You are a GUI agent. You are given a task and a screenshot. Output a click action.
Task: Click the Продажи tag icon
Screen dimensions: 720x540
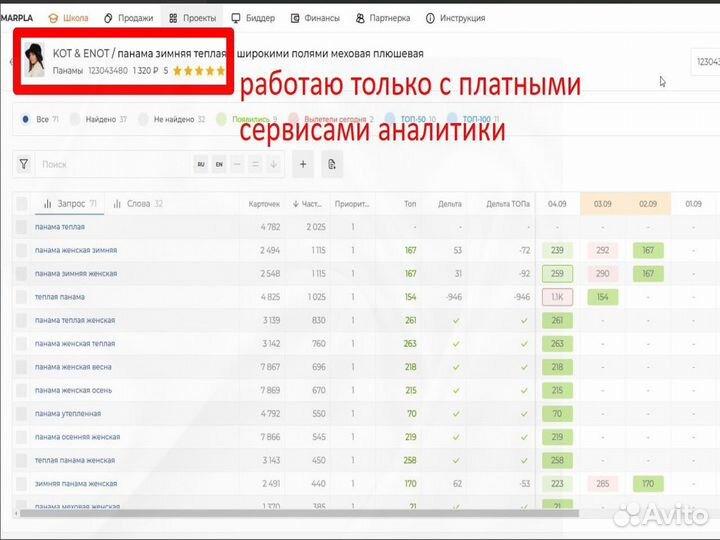point(108,18)
